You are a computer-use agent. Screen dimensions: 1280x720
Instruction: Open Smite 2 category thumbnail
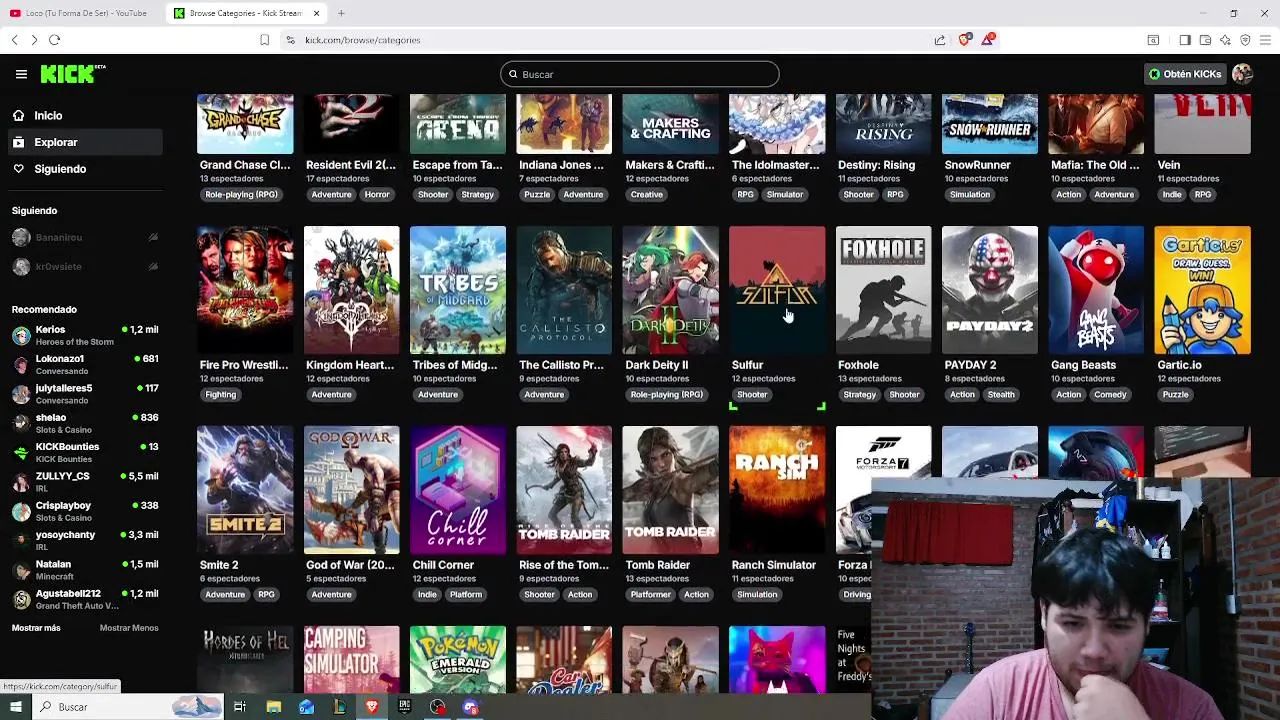tap(245, 490)
